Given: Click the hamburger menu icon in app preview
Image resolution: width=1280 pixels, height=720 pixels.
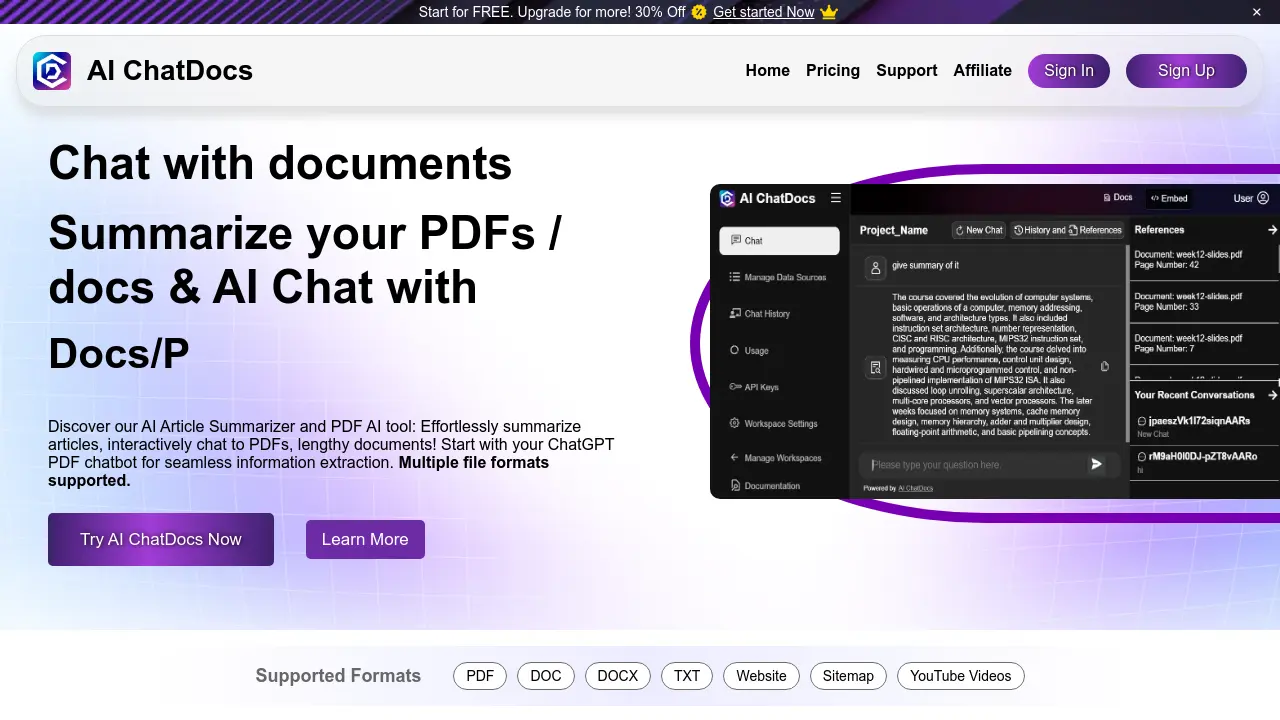Looking at the screenshot, I should pyautogui.click(x=836, y=198).
